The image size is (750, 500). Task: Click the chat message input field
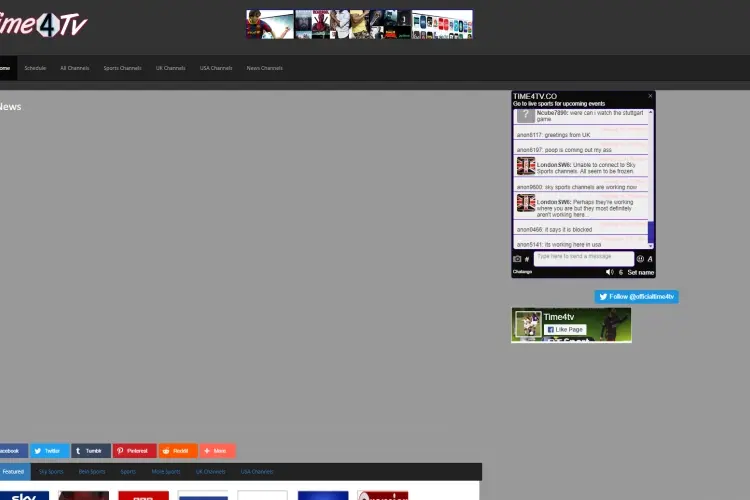[584, 258]
